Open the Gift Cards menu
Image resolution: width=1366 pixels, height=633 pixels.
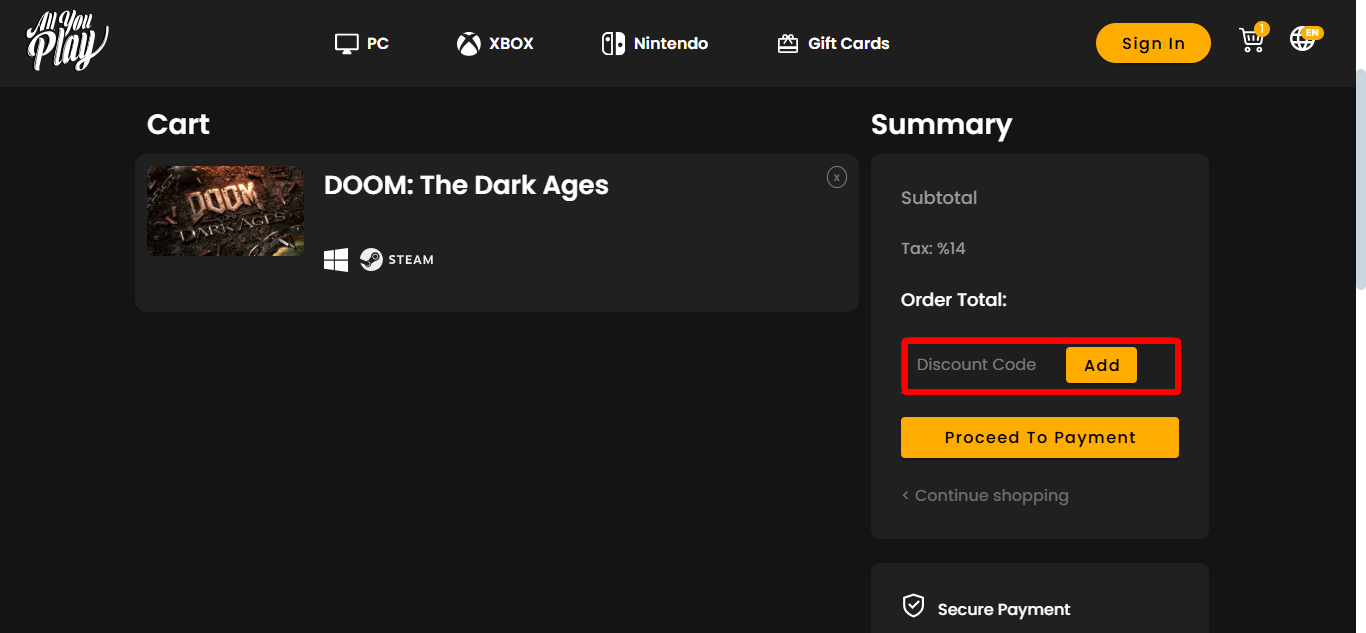coord(833,44)
